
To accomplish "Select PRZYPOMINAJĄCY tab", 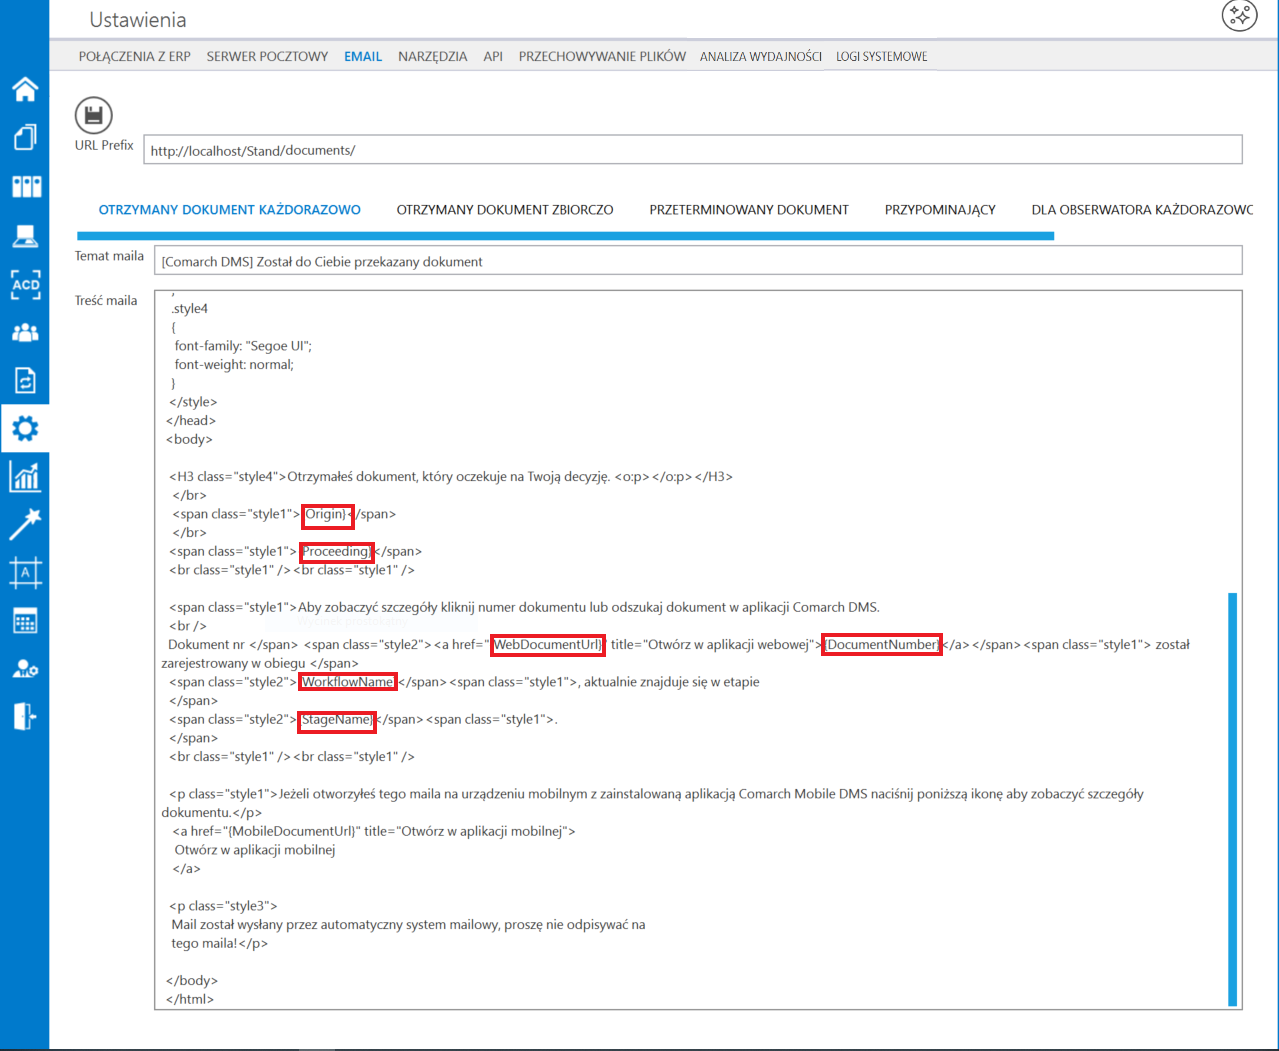I will (940, 210).
